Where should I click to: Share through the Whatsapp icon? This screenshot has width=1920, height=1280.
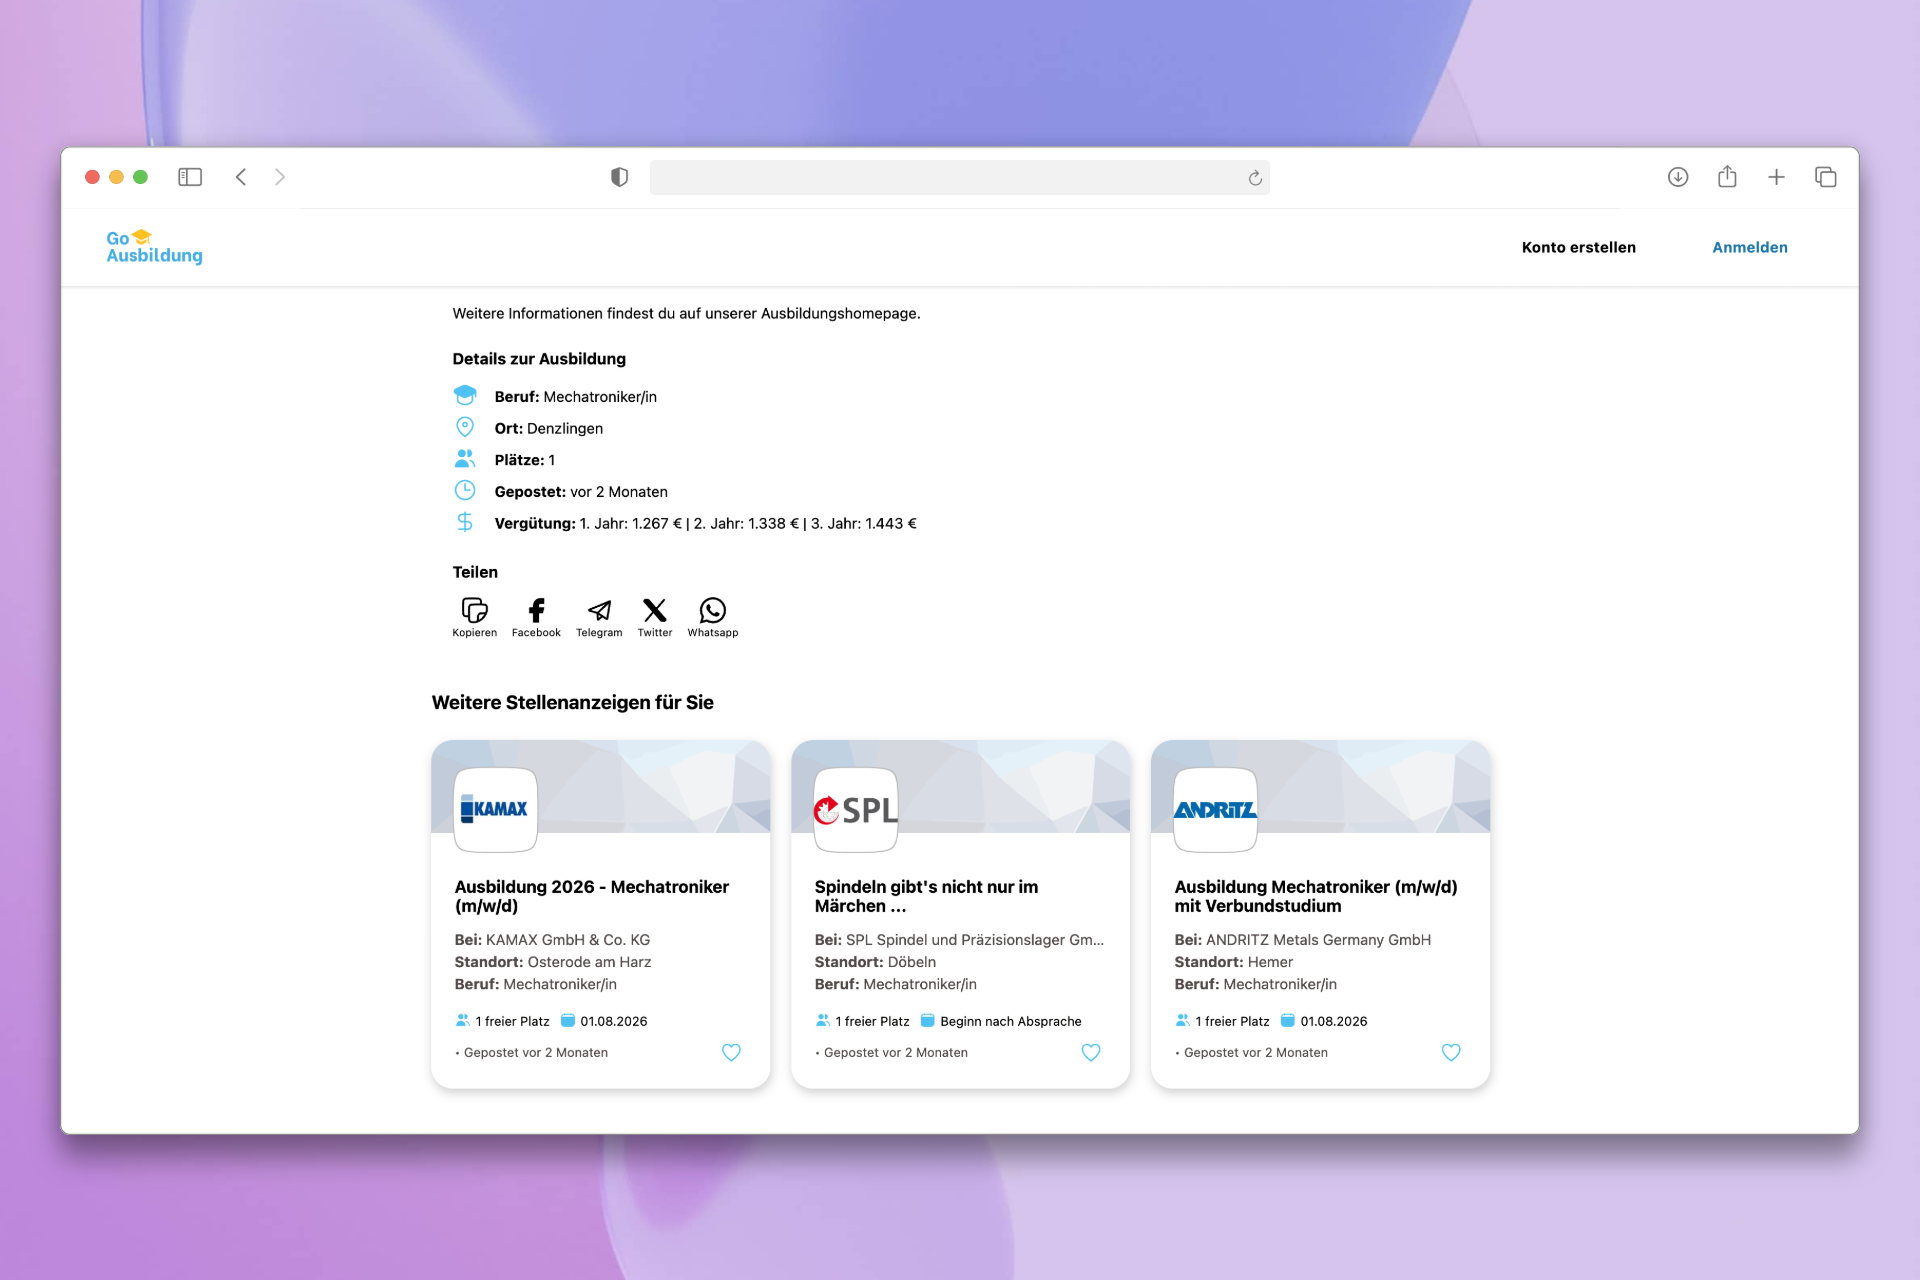(713, 611)
